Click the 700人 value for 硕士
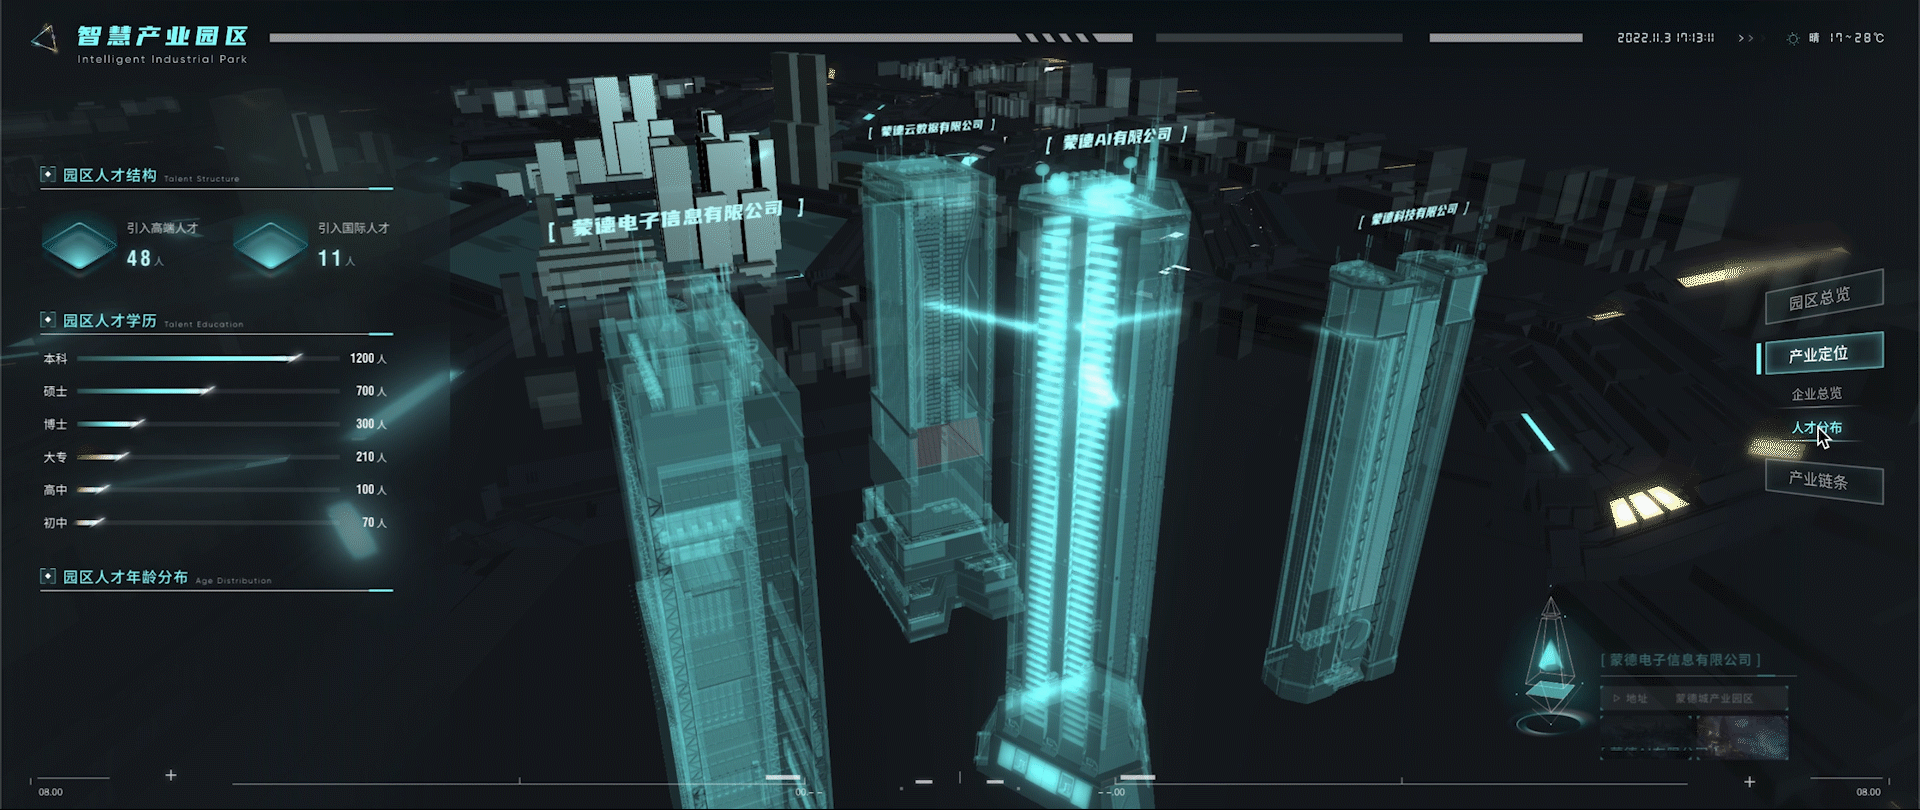Screen dimensions: 1920x810 [x=371, y=391]
